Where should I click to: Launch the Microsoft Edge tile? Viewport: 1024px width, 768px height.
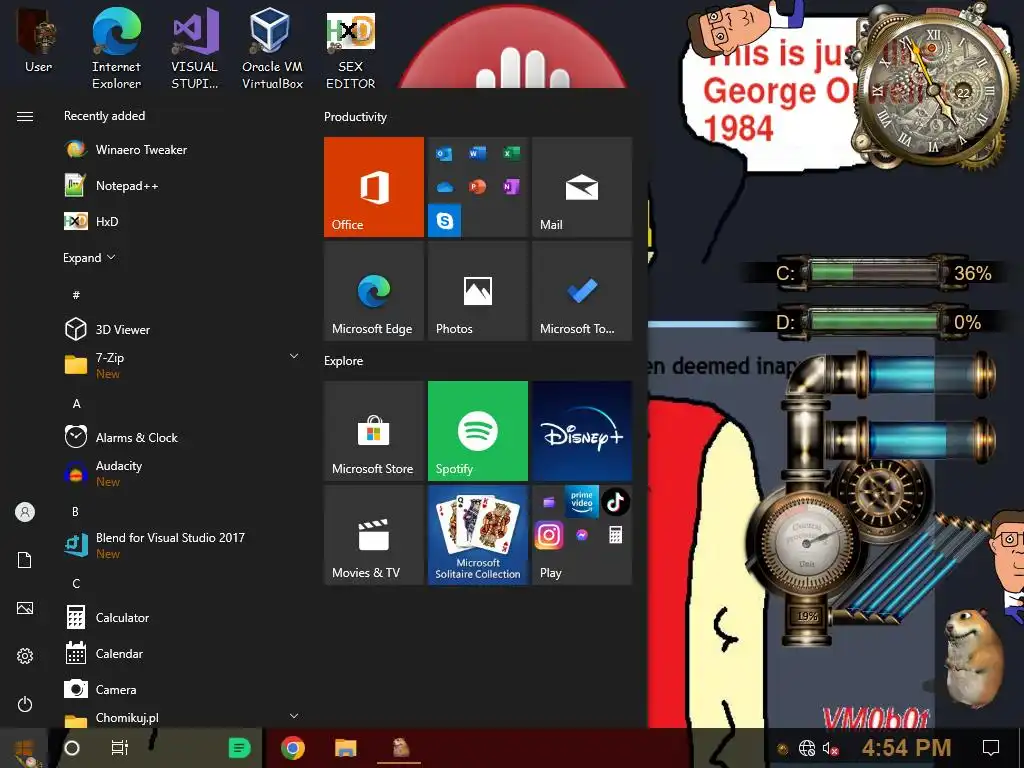(x=374, y=291)
